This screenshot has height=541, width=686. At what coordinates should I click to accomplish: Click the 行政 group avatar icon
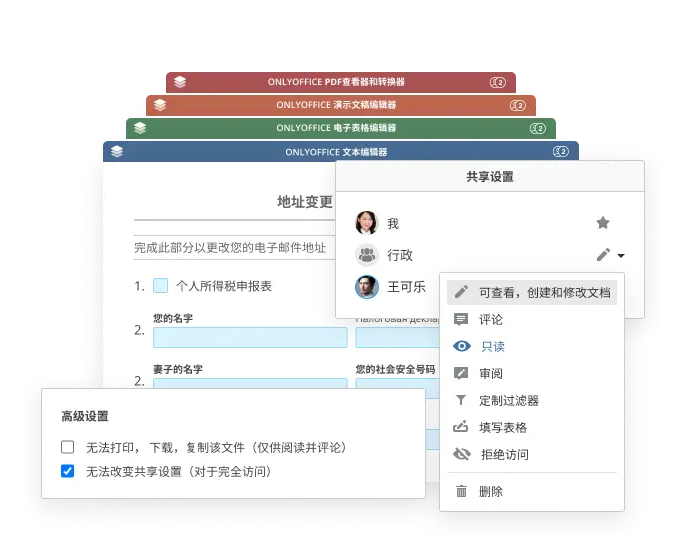click(367, 255)
